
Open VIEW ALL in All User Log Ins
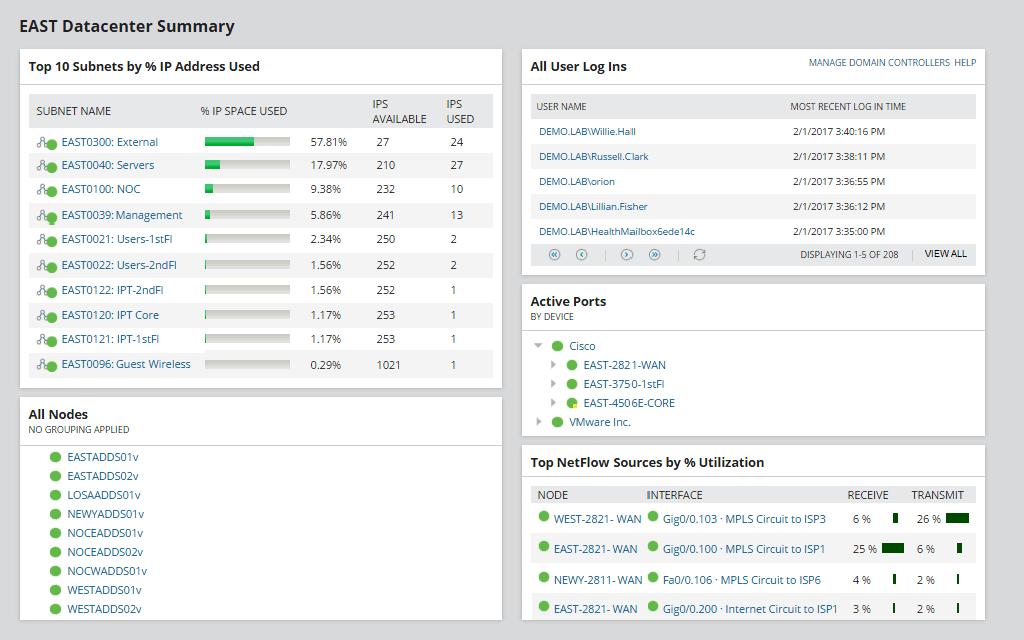tap(944, 254)
